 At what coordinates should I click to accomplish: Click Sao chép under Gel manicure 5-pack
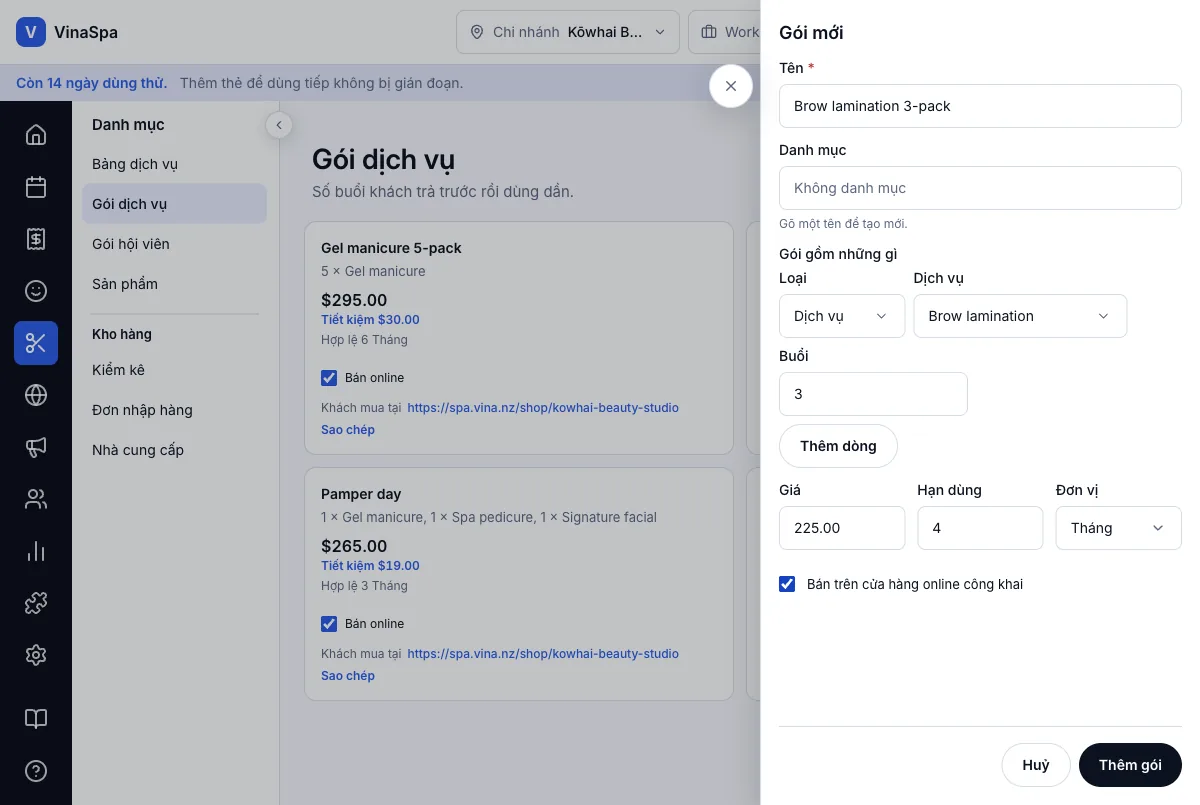[x=348, y=430]
